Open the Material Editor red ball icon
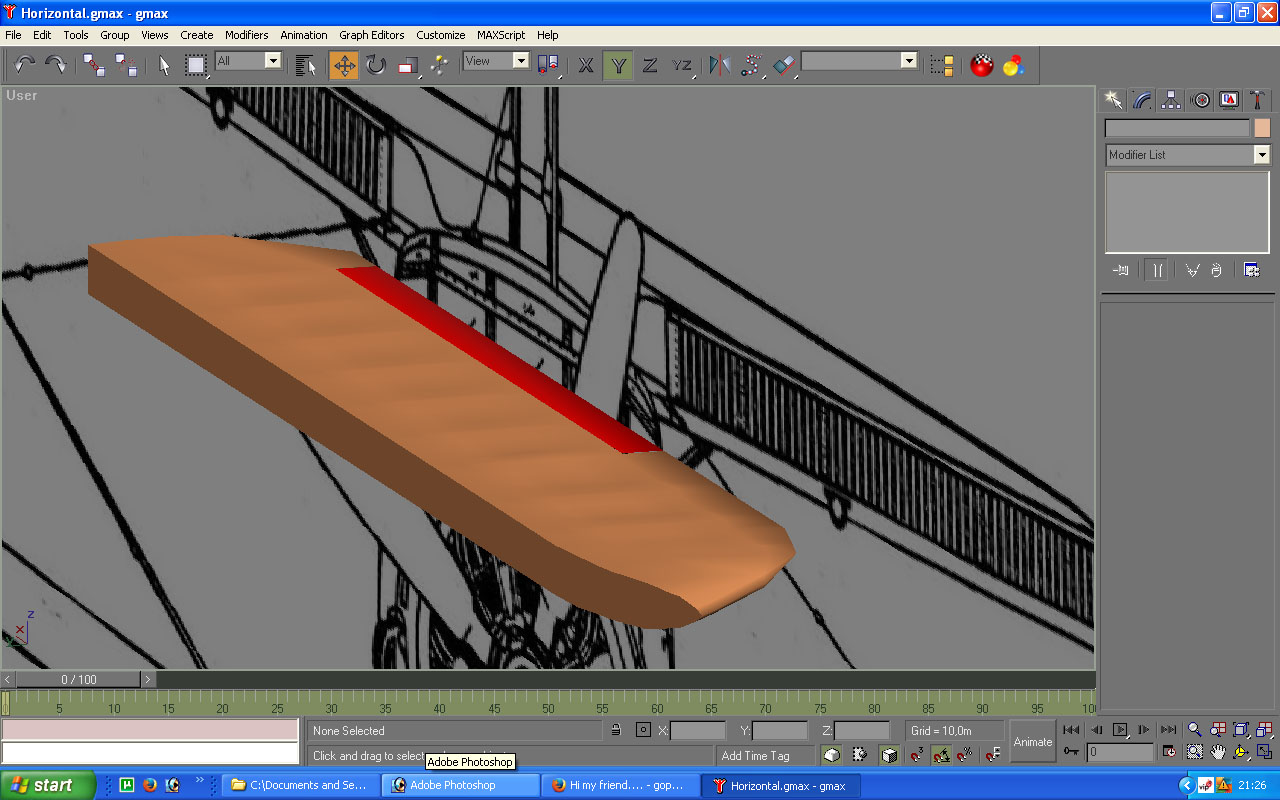The height and width of the screenshot is (800, 1280). [982, 66]
